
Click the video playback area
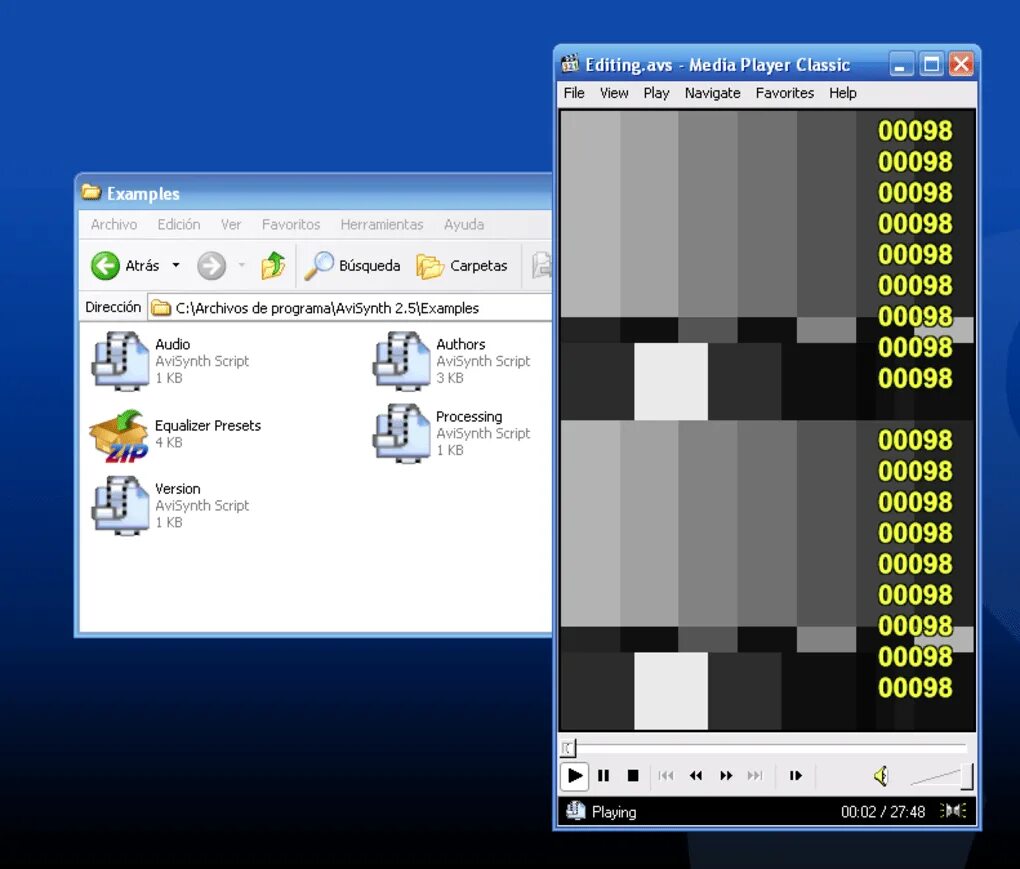coord(768,420)
